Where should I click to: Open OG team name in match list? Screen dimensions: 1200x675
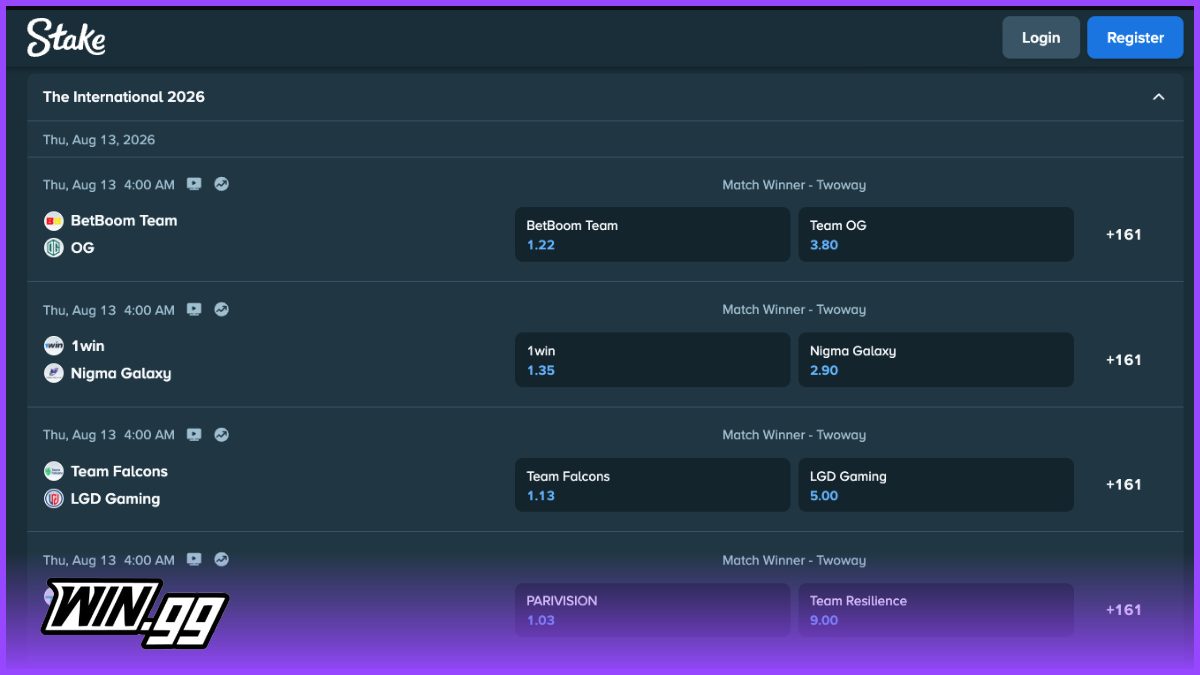(x=83, y=248)
